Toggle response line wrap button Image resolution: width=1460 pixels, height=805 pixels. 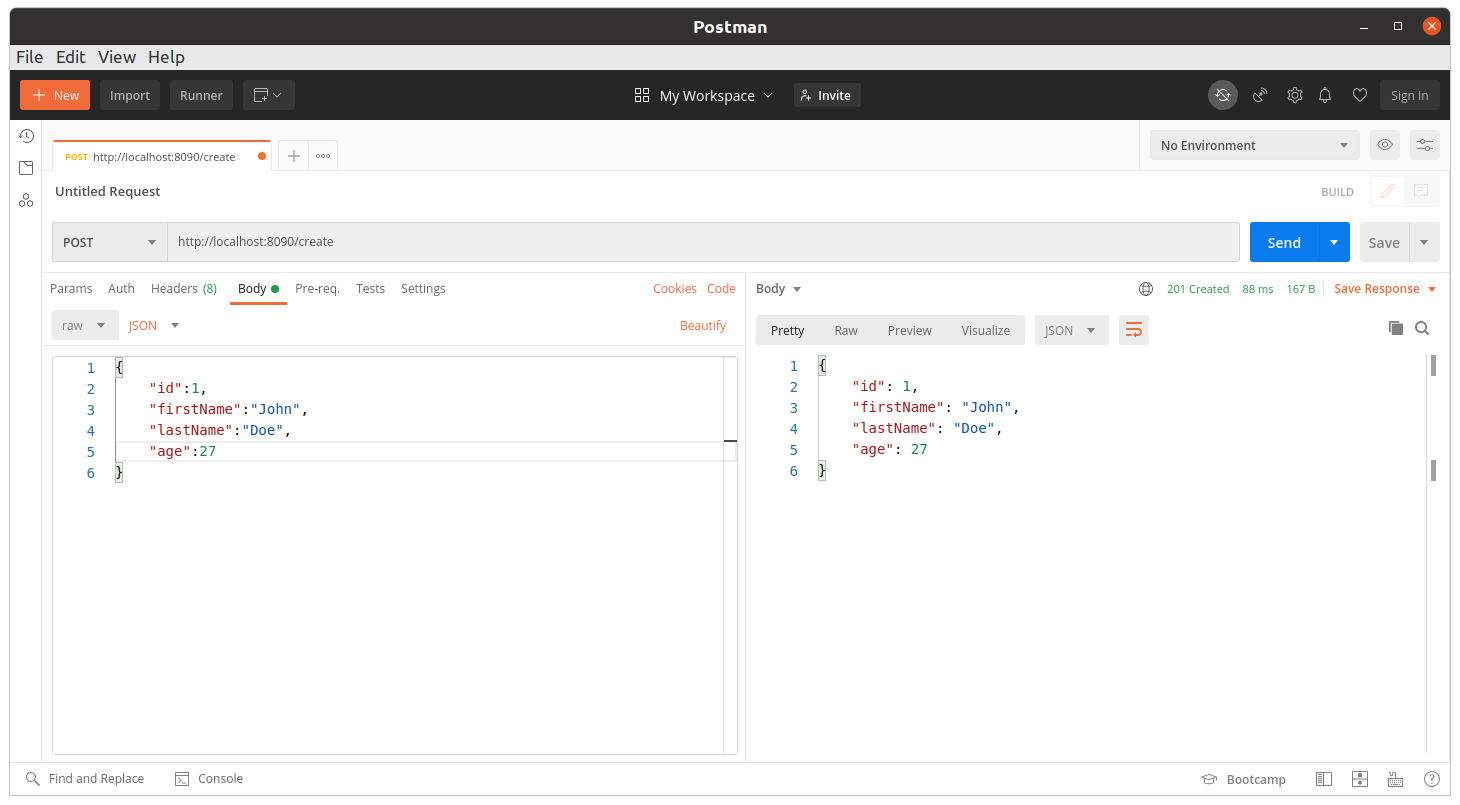click(x=1133, y=330)
